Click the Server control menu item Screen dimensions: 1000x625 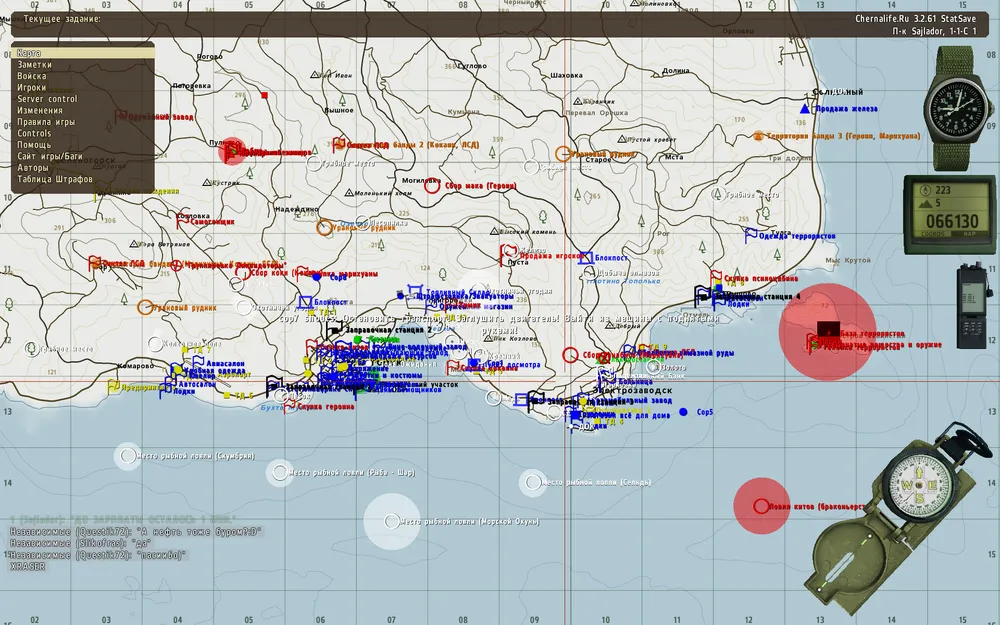[47, 99]
